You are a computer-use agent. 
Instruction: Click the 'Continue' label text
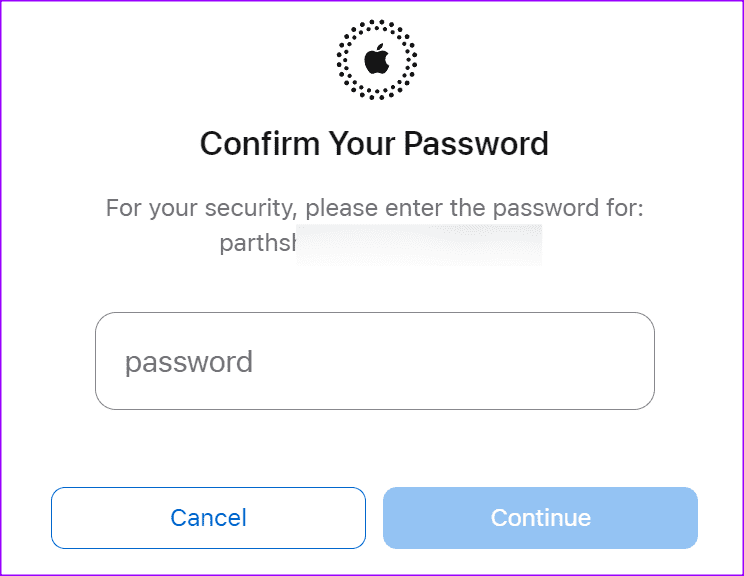pyautogui.click(x=541, y=518)
